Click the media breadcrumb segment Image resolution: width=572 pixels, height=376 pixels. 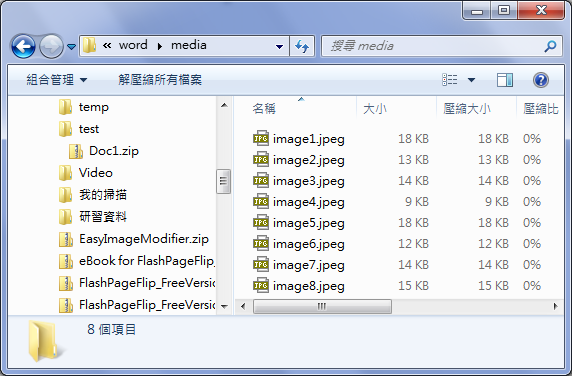tap(189, 45)
